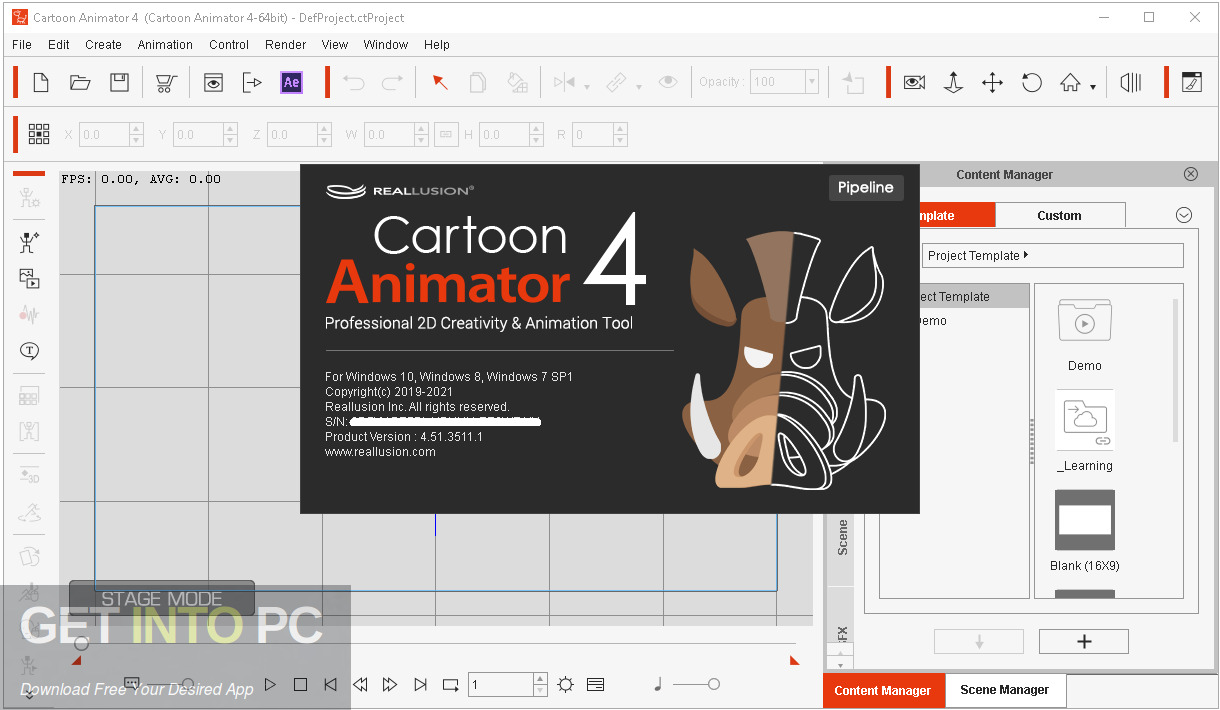Click the Home view house icon

pos(1070,82)
